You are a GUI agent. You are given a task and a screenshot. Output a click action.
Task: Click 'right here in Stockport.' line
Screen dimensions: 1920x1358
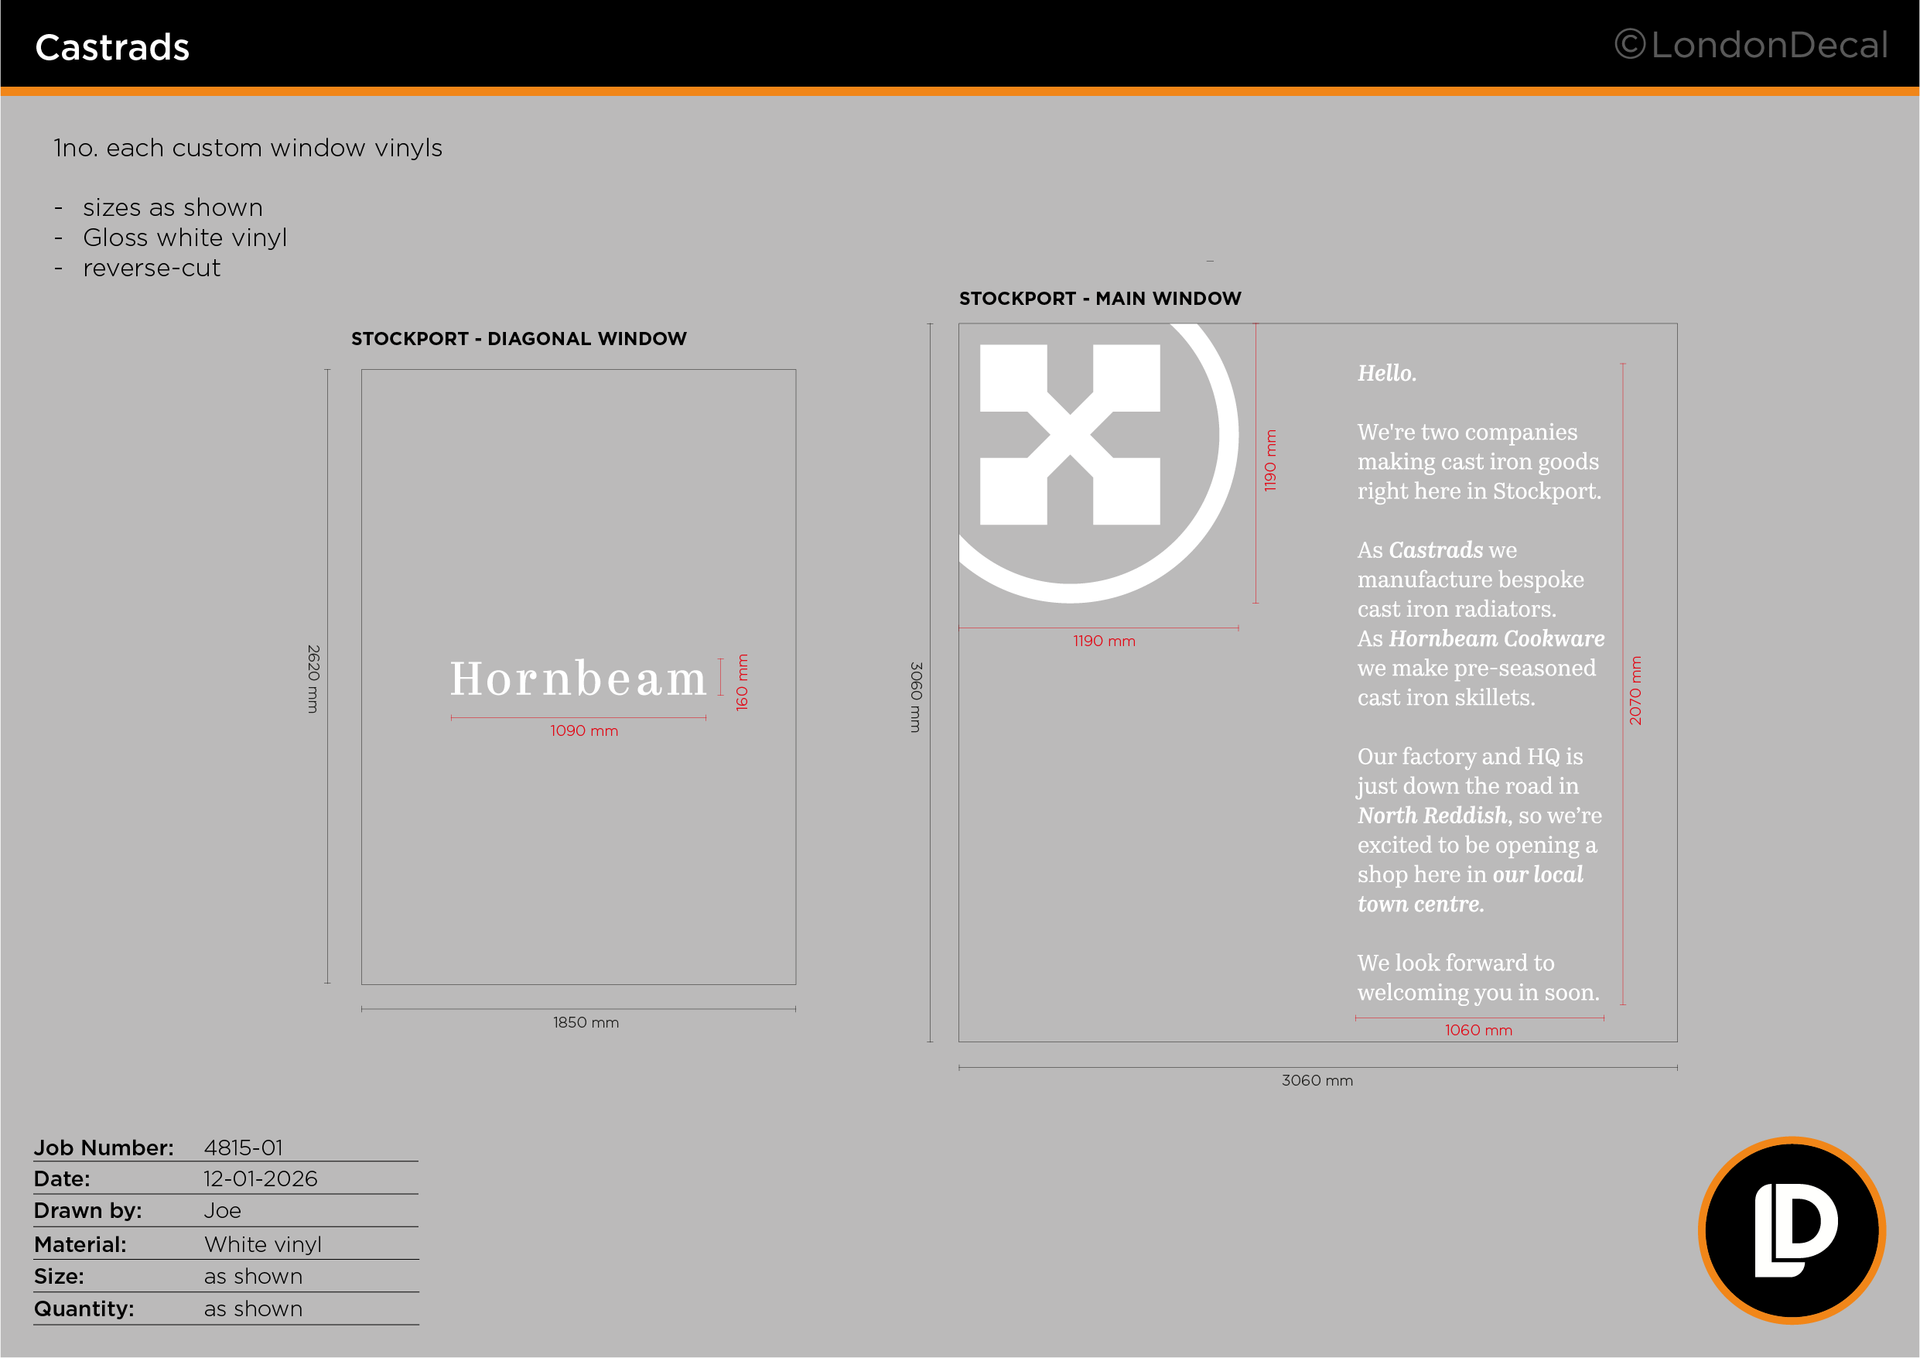pyautogui.click(x=1479, y=491)
